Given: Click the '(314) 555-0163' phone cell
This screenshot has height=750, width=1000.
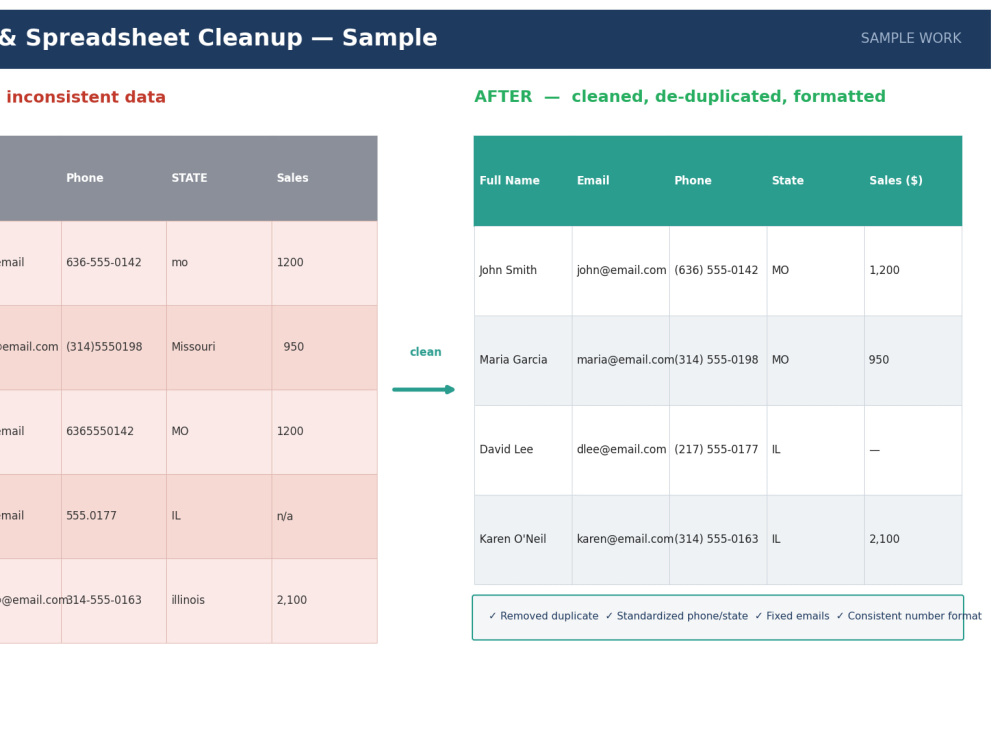Looking at the screenshot, I should (x=716, y=539).
